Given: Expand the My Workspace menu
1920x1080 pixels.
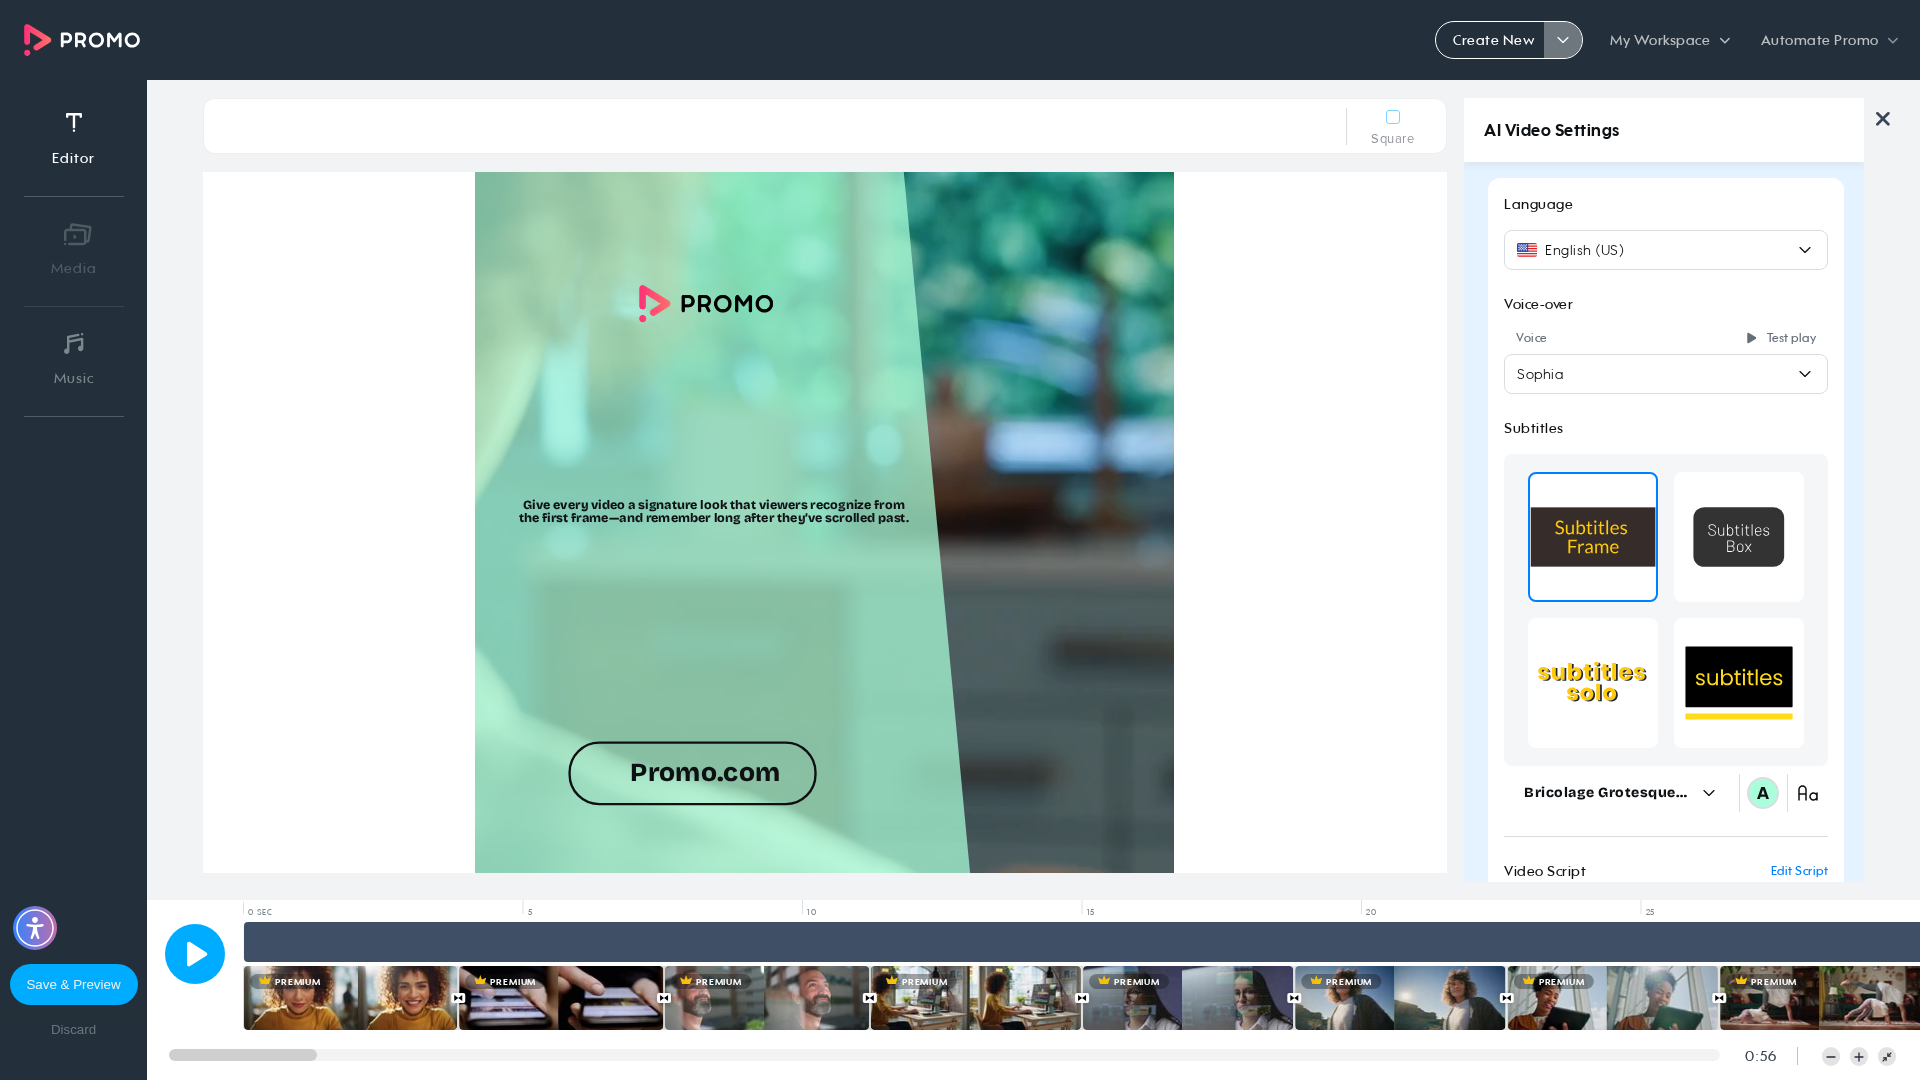Looking at the screenshot, I should click(x=1670, y=40).
